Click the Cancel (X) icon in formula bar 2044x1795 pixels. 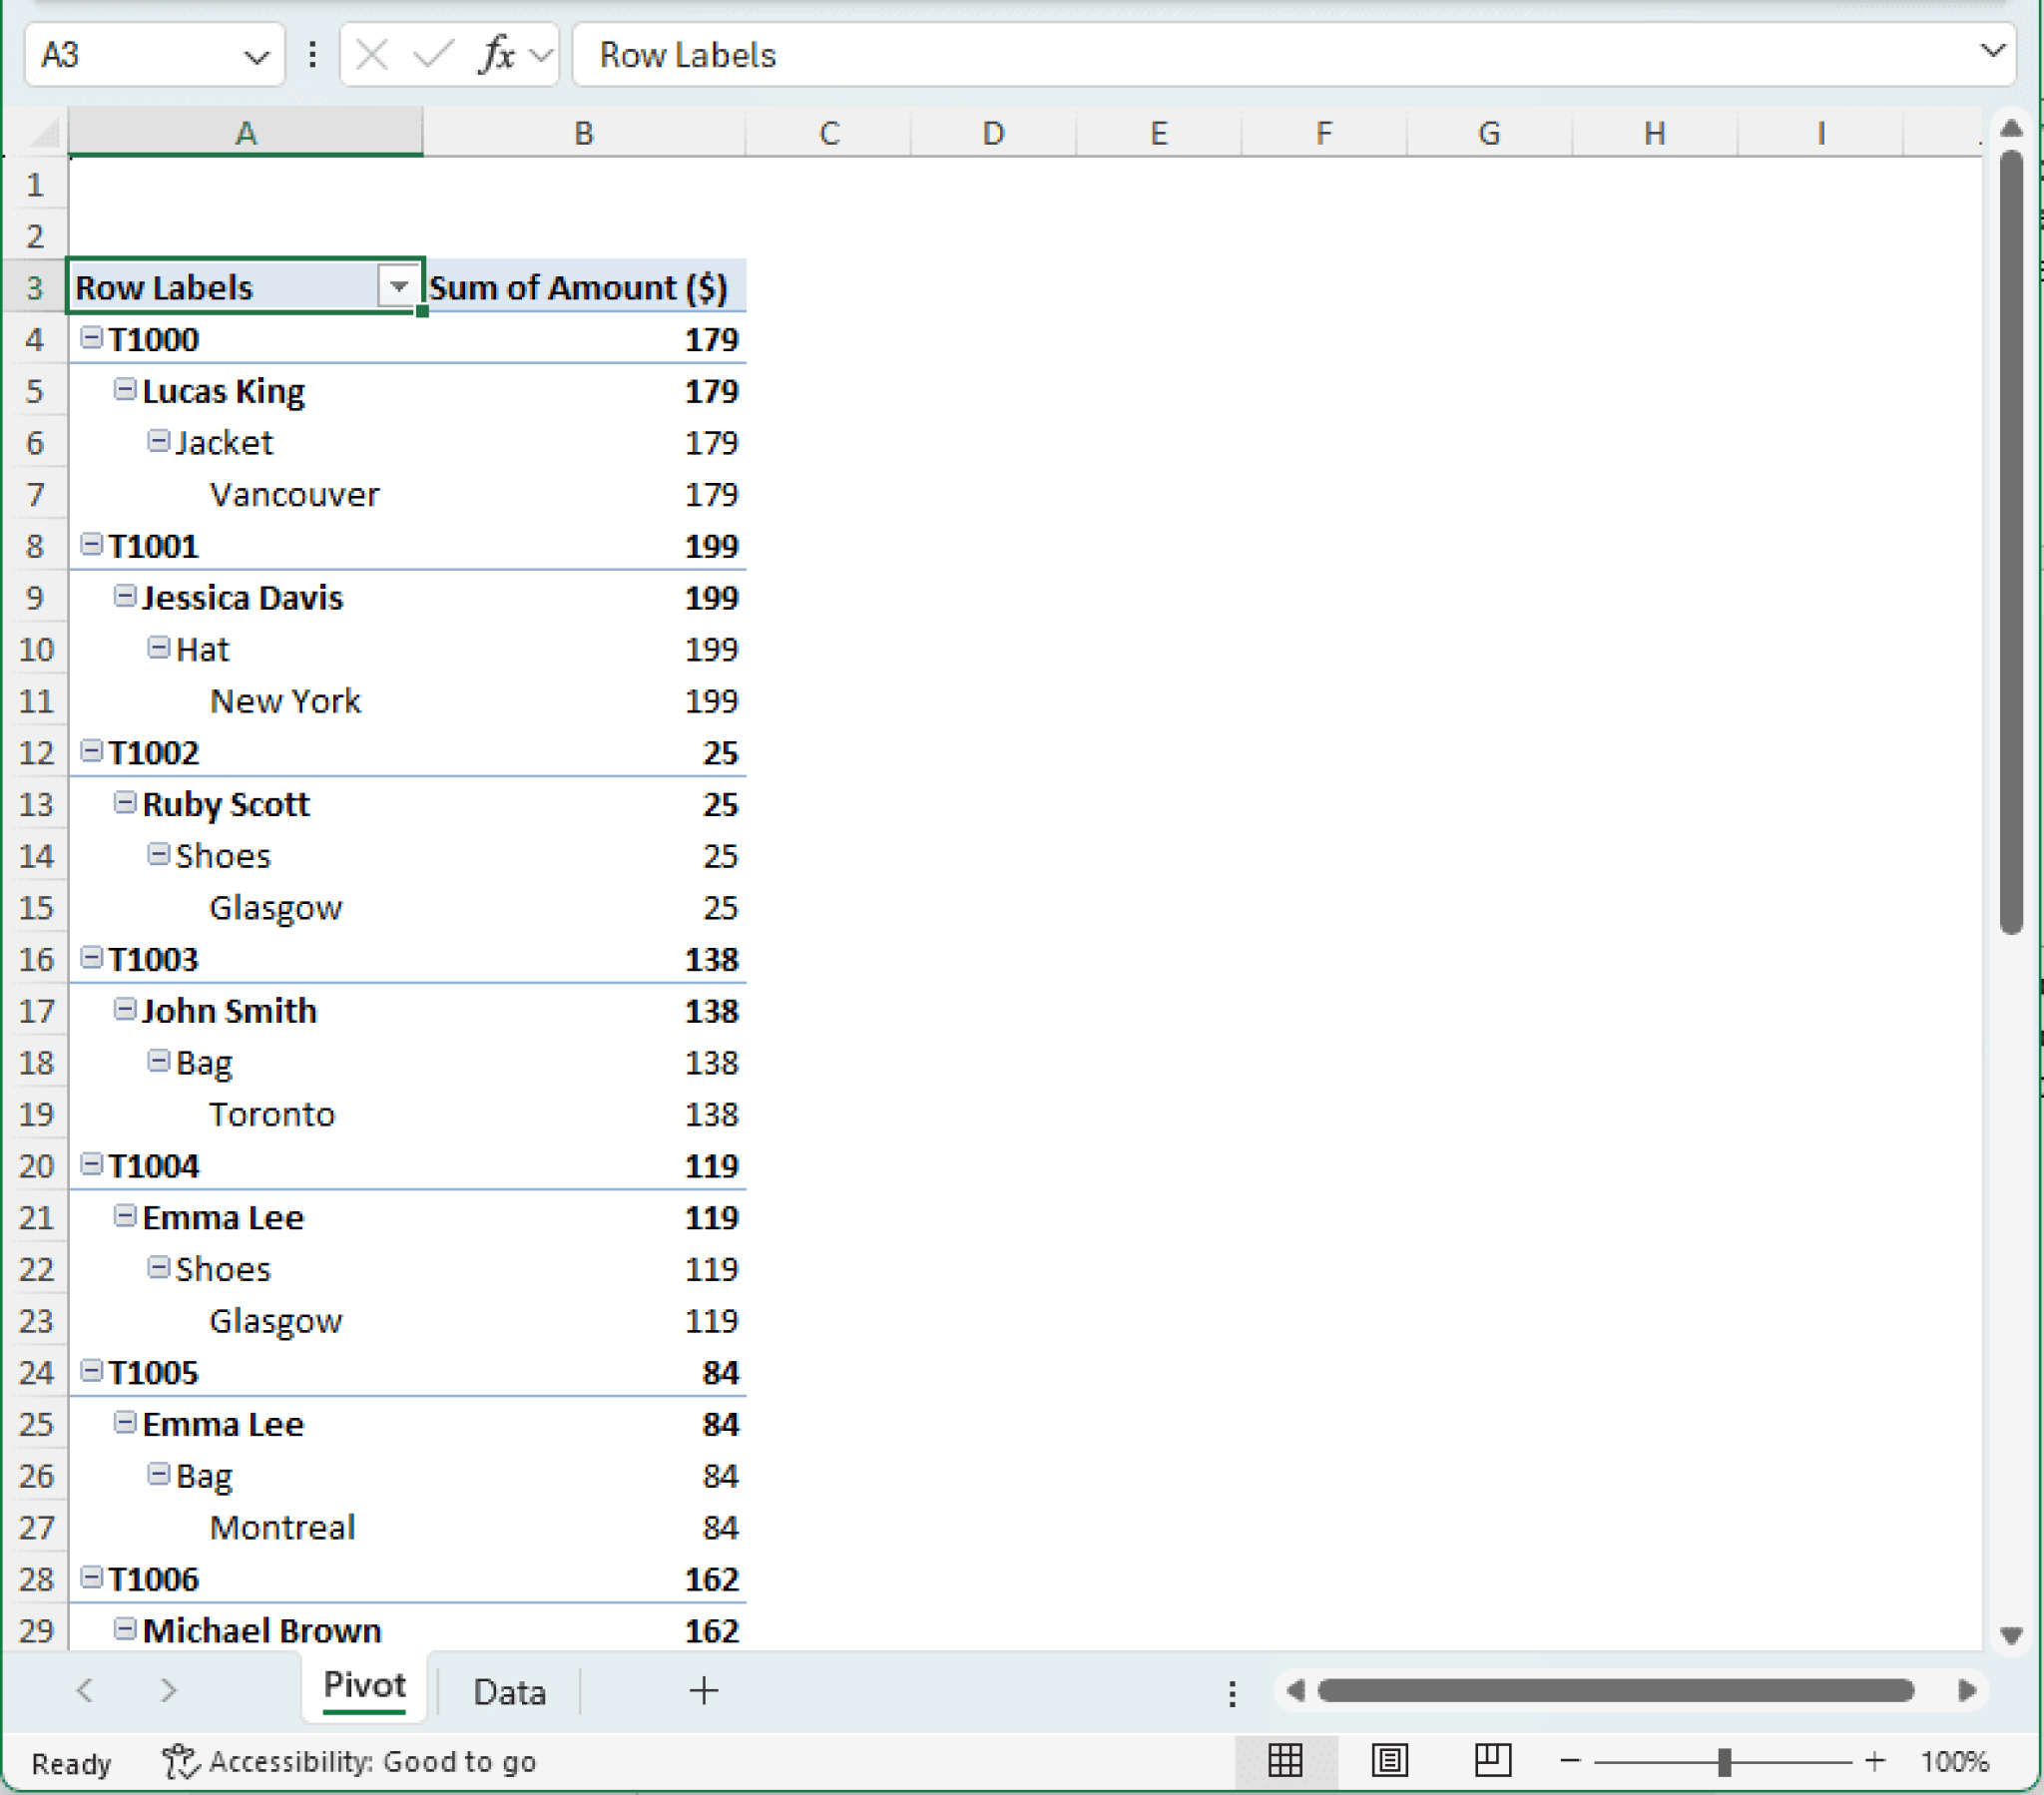tap(370, 55)
